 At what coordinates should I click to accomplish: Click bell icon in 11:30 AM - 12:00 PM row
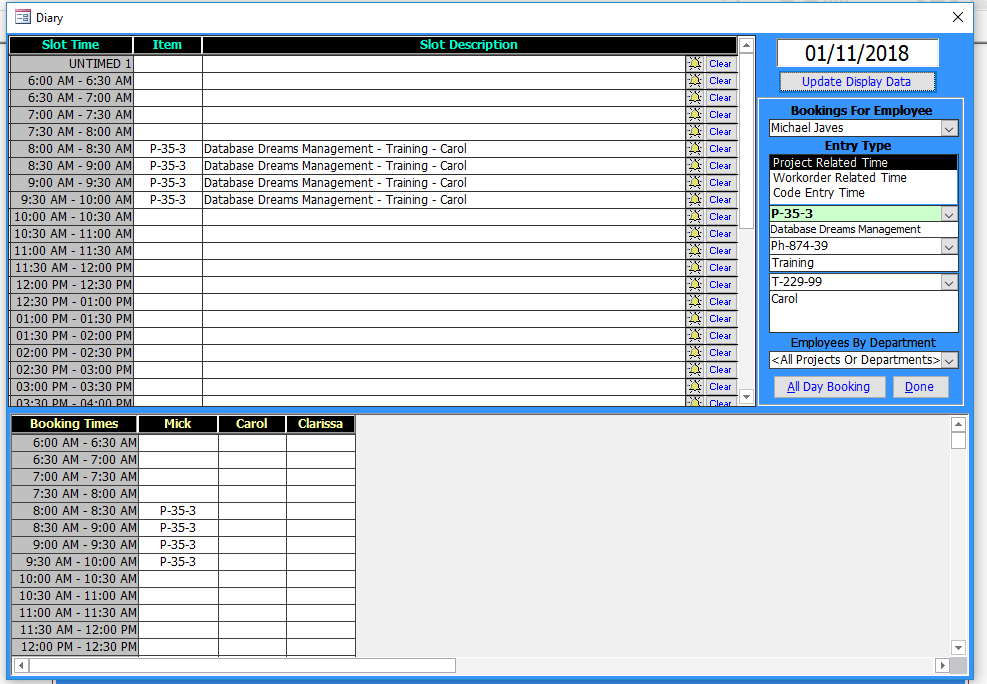click(x=694, y=267)
